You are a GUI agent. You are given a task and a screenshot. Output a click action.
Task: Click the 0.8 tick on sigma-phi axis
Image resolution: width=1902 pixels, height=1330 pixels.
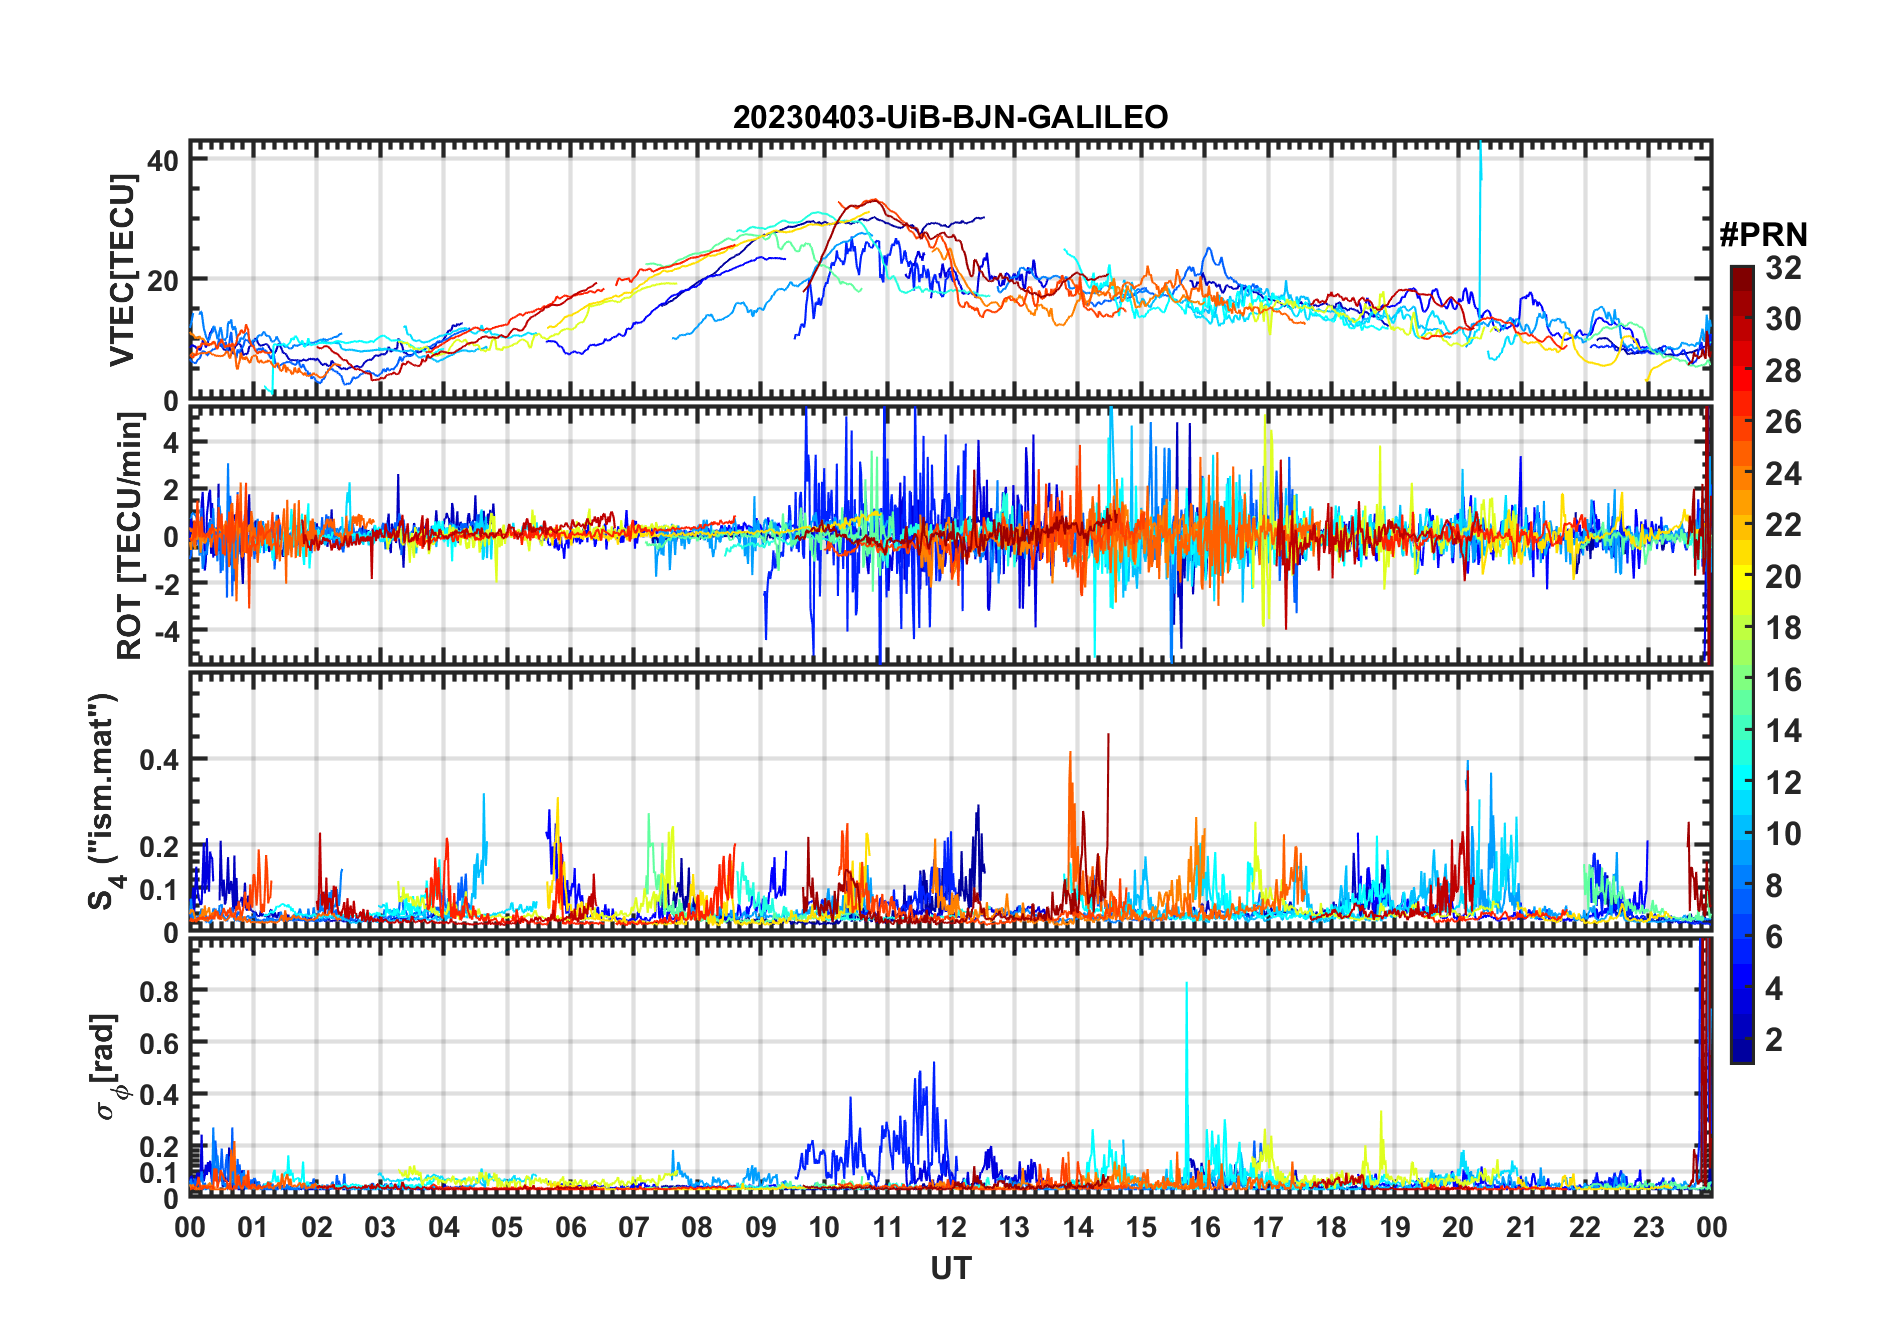(160, 991)
